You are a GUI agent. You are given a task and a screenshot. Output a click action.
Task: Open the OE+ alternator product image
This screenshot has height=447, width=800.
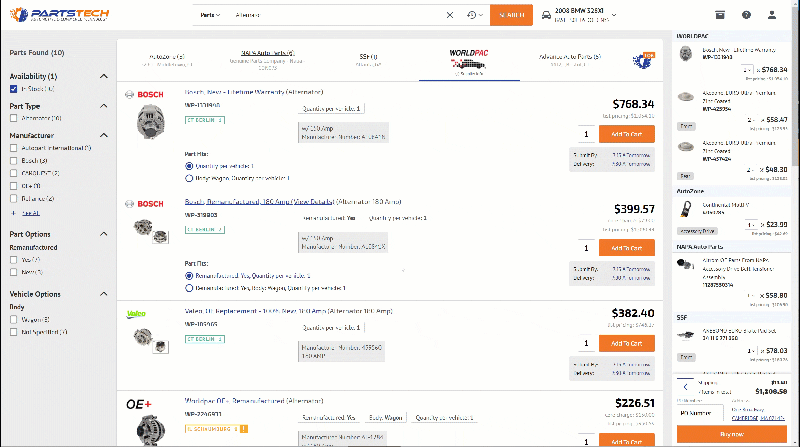(x=151, y=430)
